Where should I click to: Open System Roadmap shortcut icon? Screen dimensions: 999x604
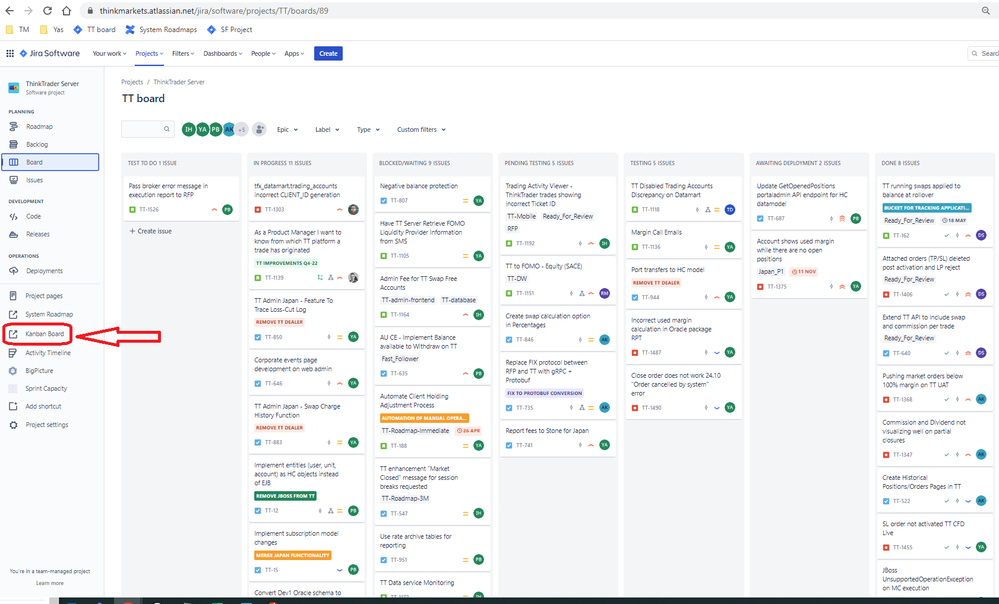13,314
